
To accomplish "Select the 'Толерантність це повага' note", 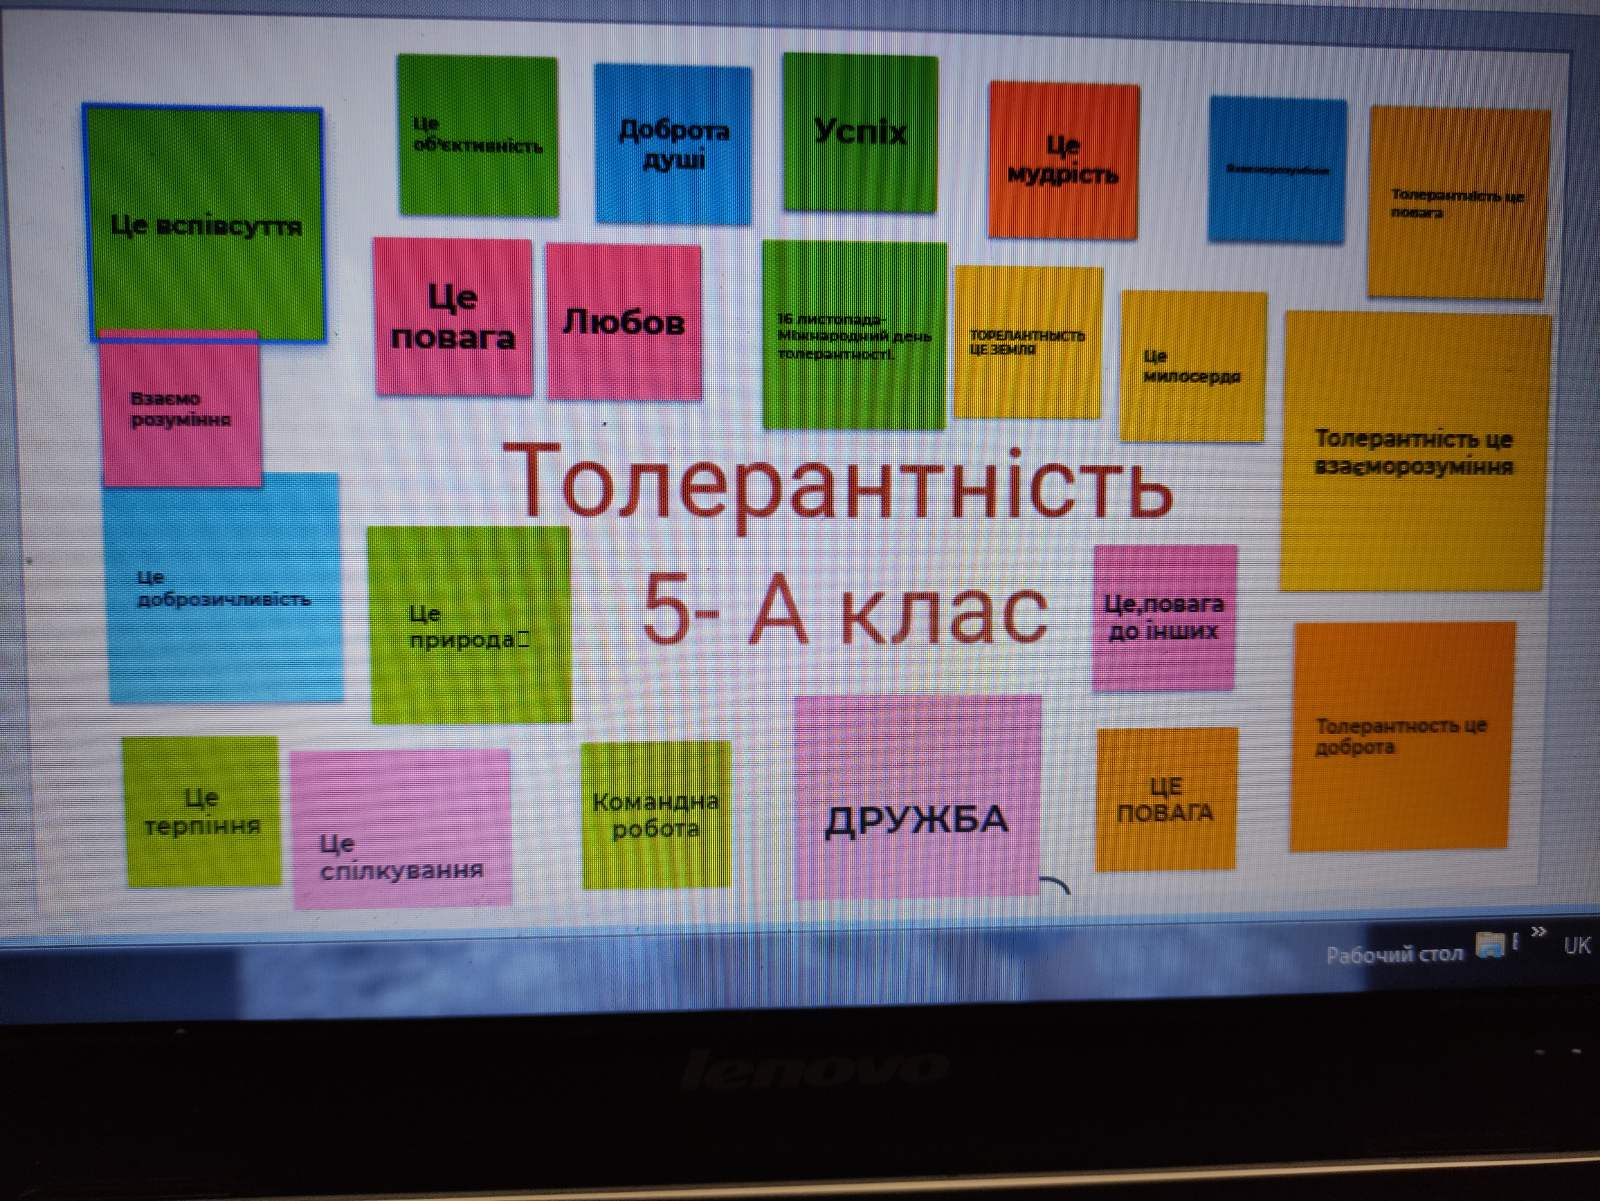I will pyautogui.click(x=1458, y=203).
